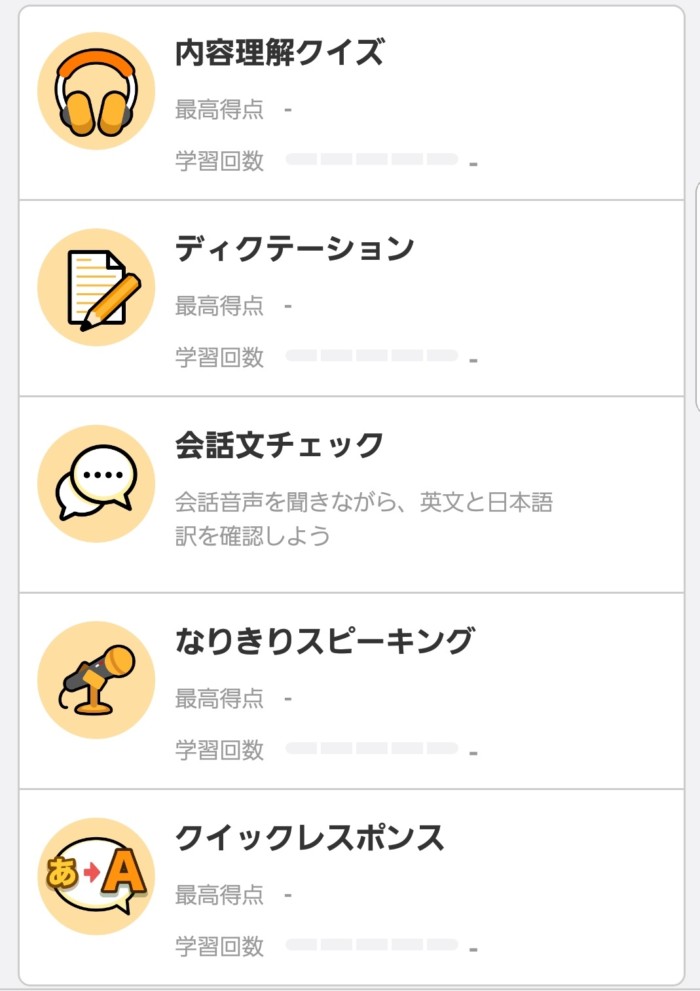
Task: Open なりきりスピーキング title
Action: click(x=325, y=641)
